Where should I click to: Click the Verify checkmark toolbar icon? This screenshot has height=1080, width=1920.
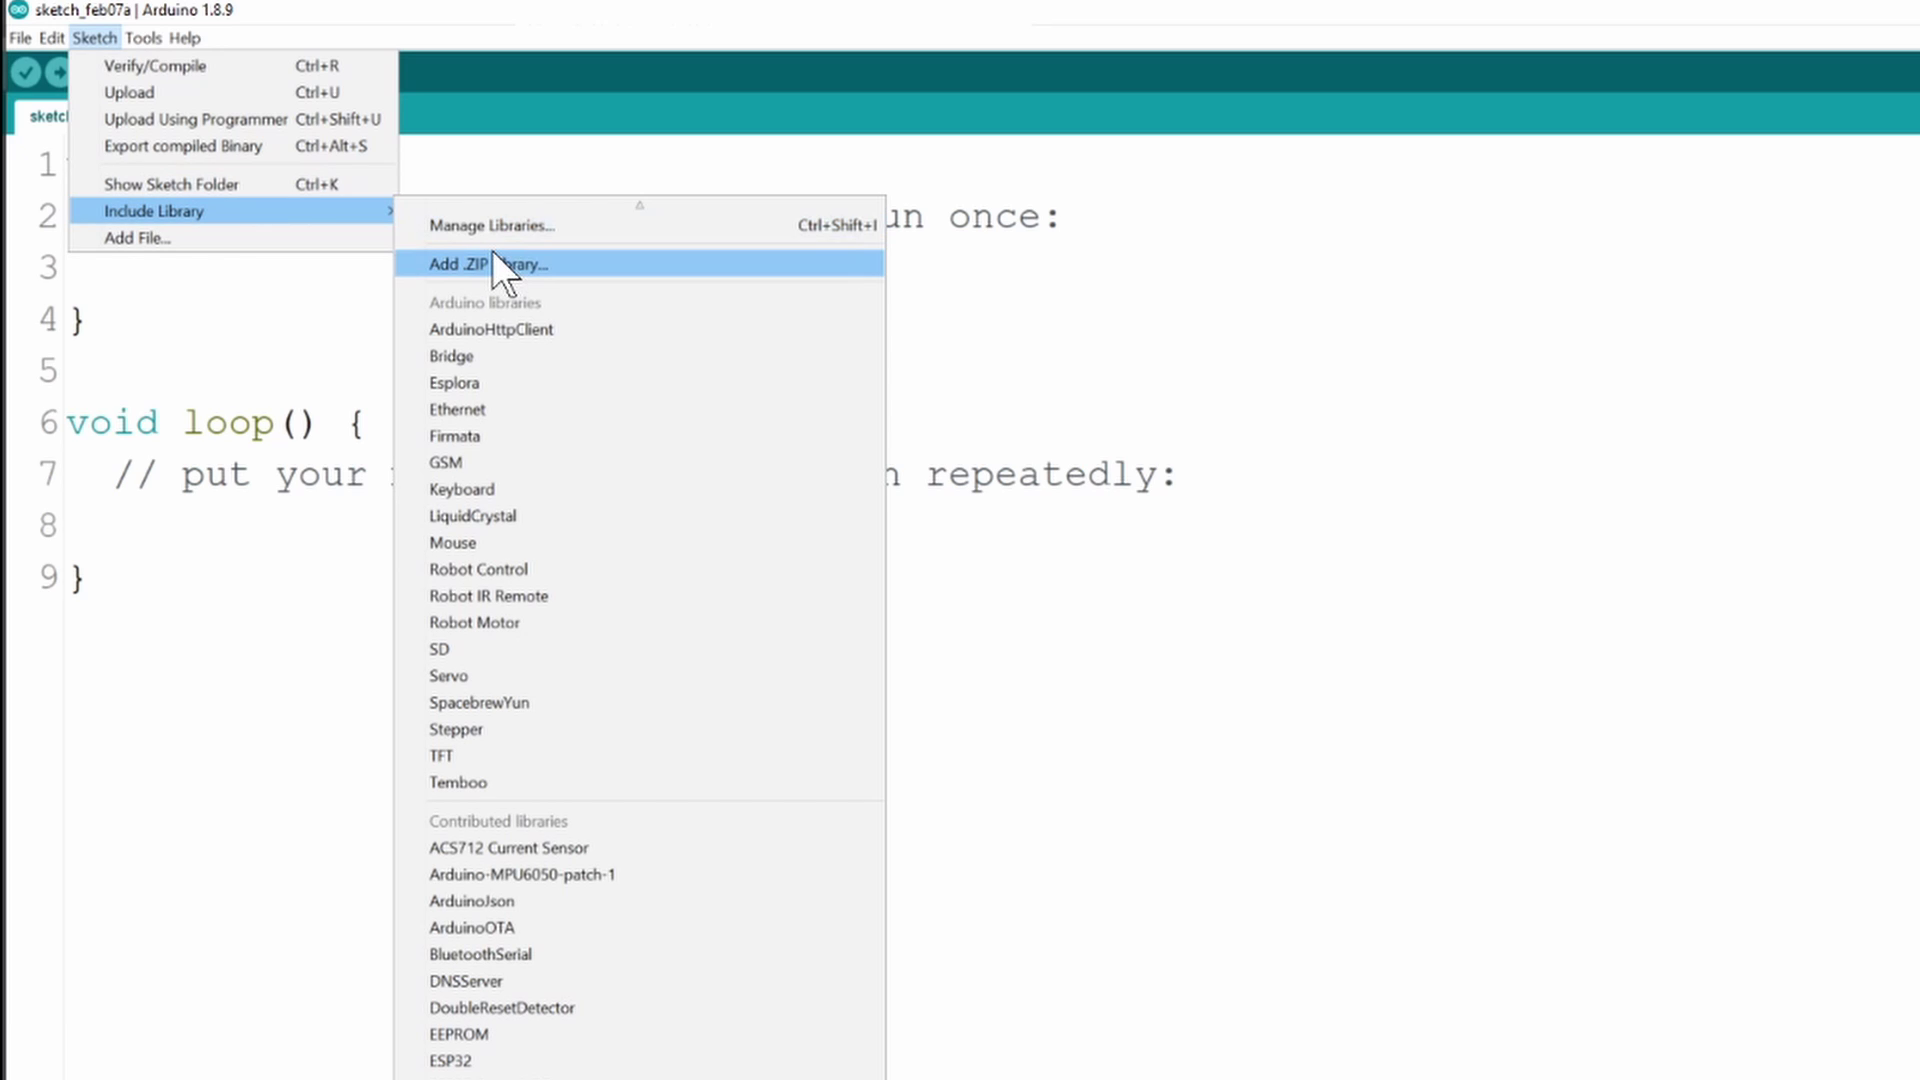(26, 73)
